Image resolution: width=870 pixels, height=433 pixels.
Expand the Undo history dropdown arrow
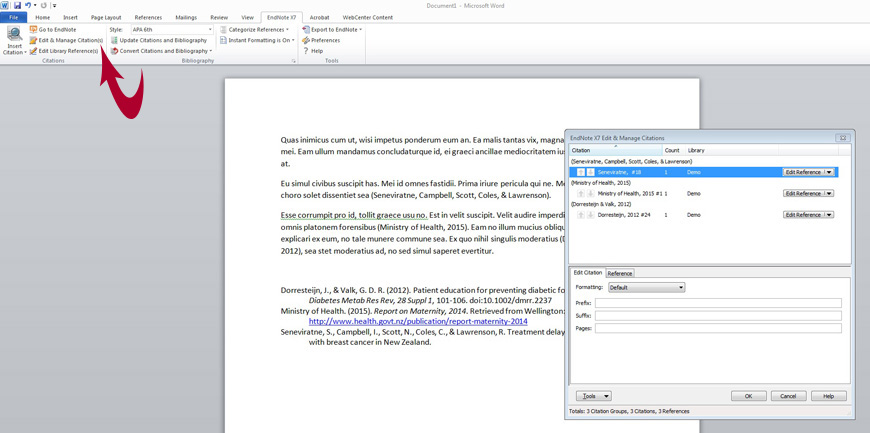tap(34, 5)
